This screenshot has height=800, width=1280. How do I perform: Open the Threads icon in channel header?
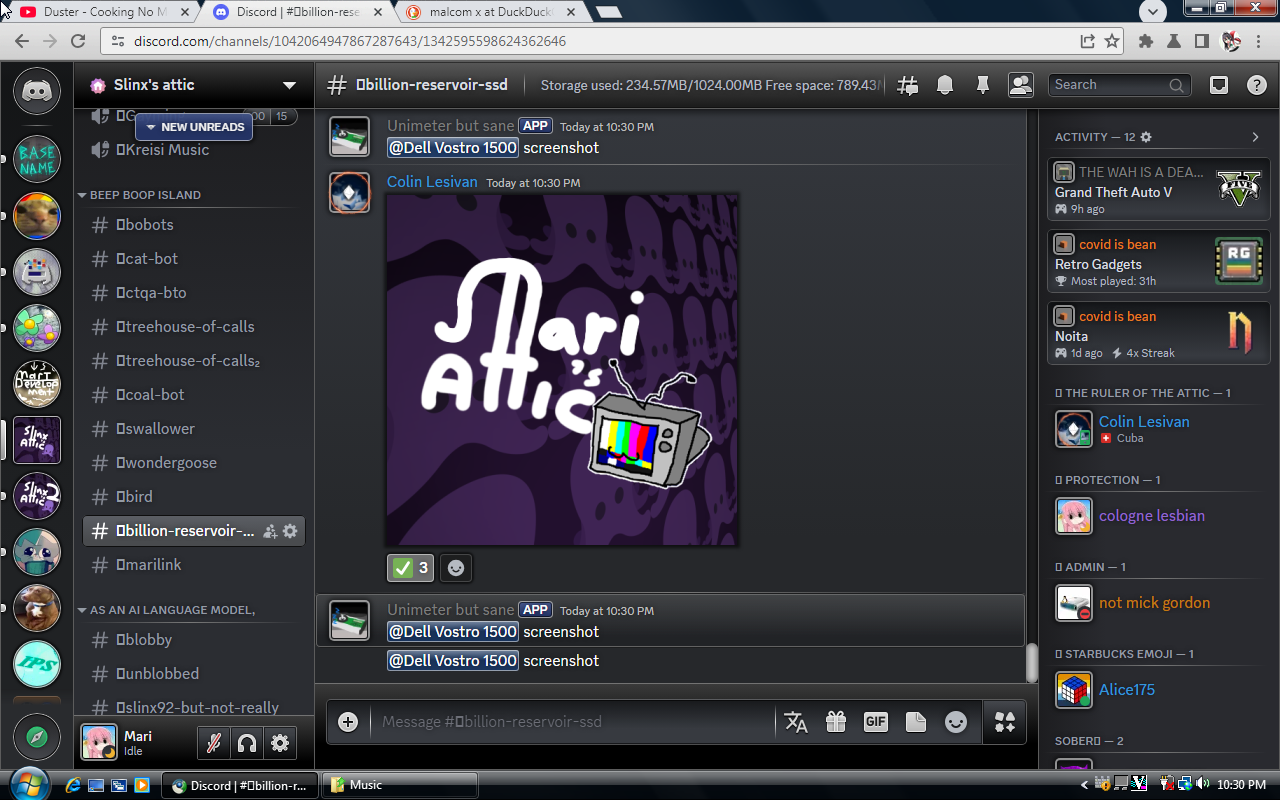(x=908, y=85)
